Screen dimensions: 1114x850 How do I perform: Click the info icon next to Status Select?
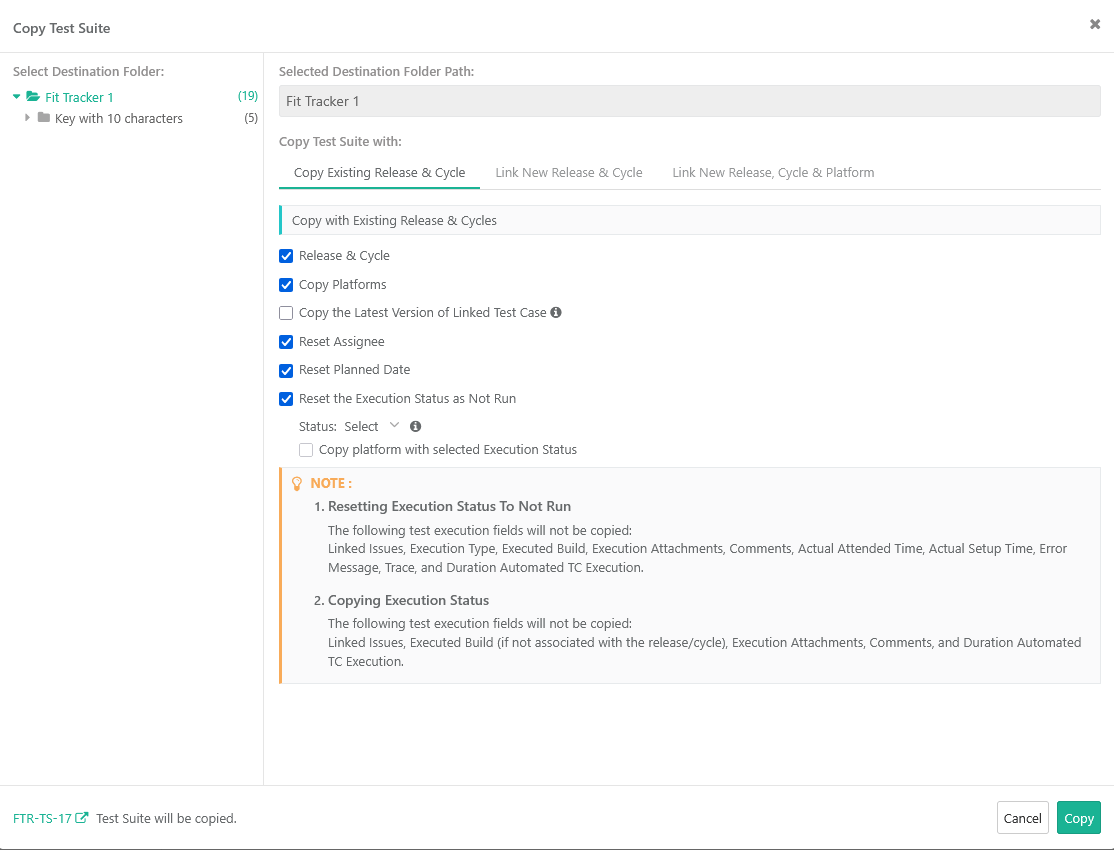click(415, 426)
